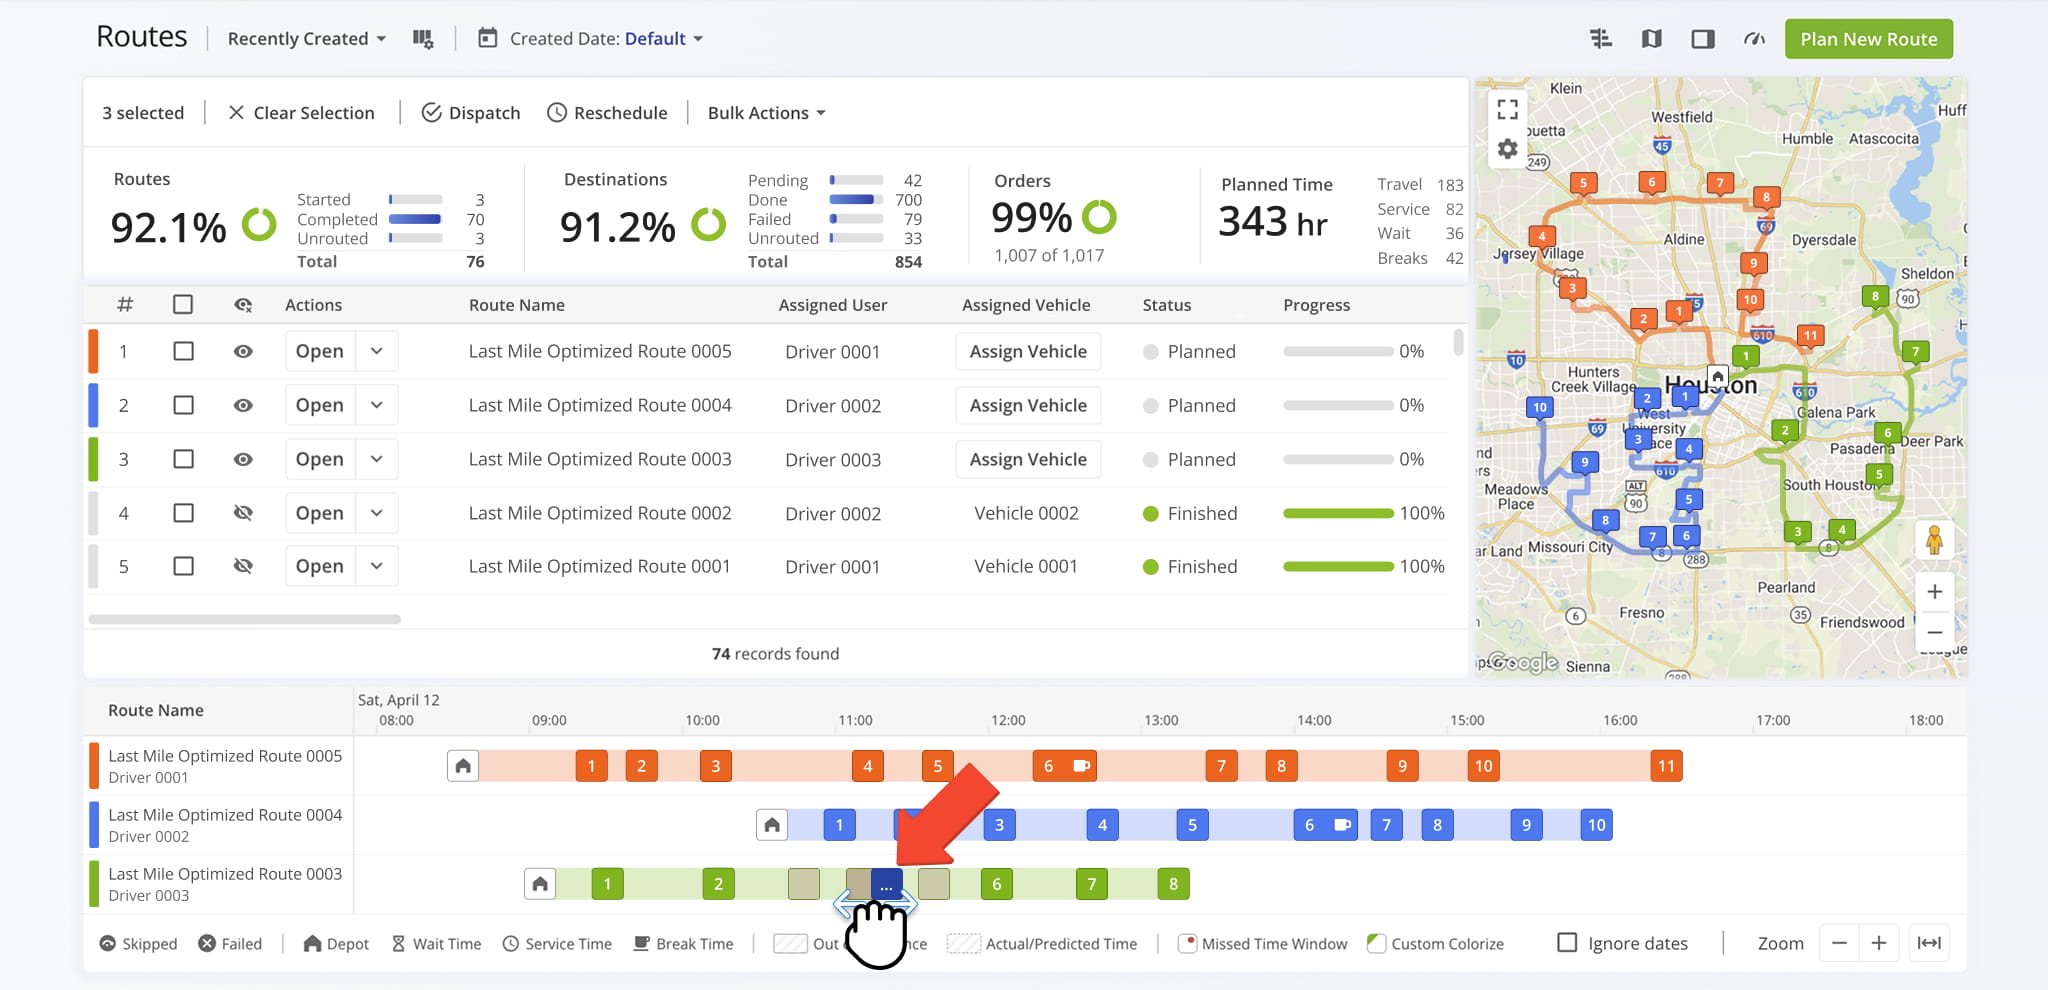Screen dimensions: 2048x990
Task: Check the box for Route 0002 row
Action: pos(183,513)
